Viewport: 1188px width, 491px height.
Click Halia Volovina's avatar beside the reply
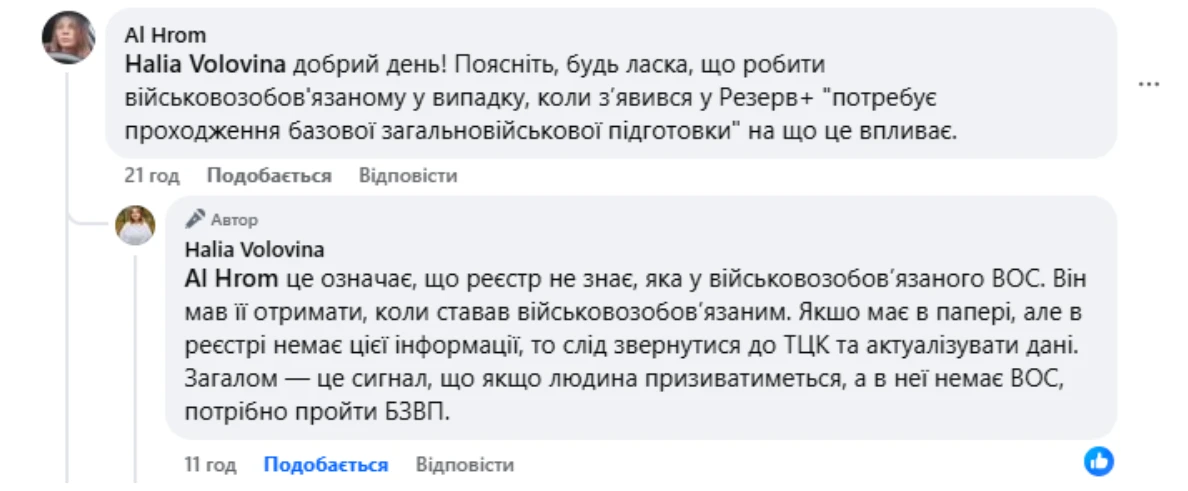pos(135,225)
